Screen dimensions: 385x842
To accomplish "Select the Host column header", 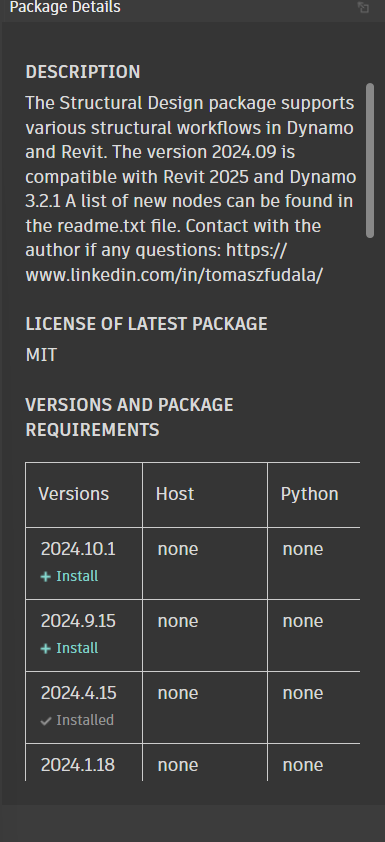I will (175, 494).
